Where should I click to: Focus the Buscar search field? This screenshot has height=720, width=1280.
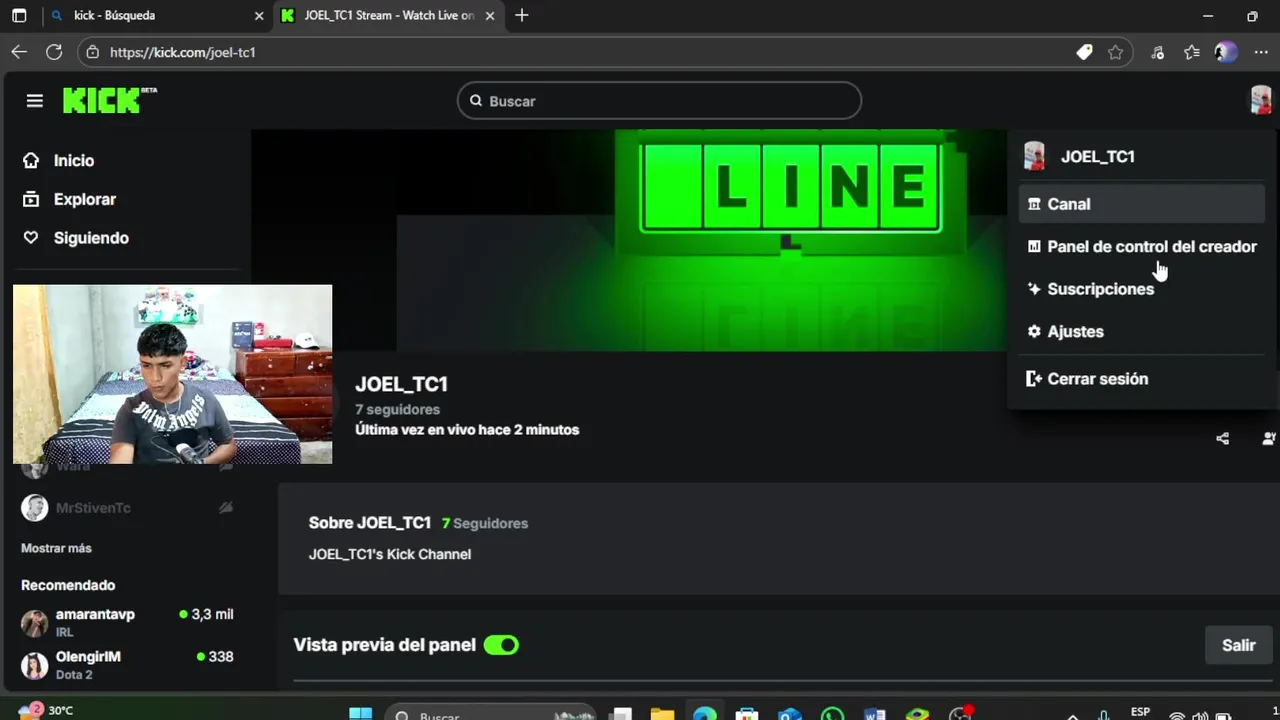[x=659, y=101]
